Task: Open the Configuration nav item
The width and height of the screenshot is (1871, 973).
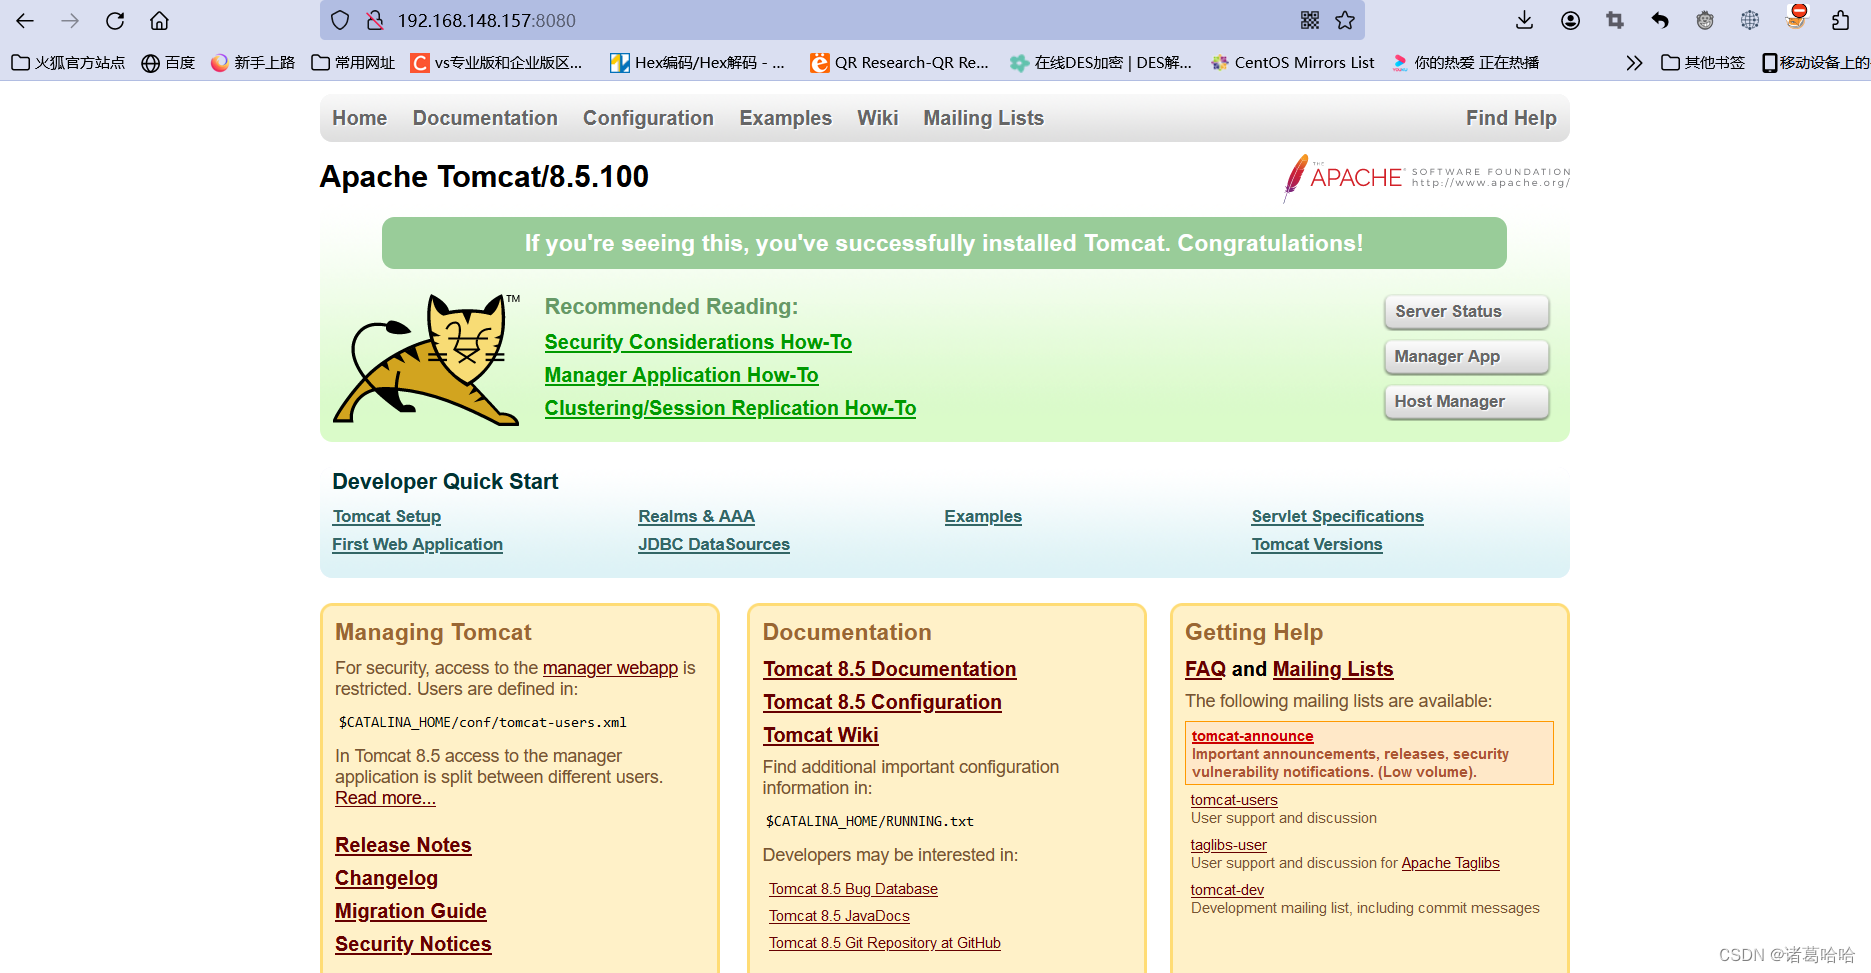Action: coord(648,118)
